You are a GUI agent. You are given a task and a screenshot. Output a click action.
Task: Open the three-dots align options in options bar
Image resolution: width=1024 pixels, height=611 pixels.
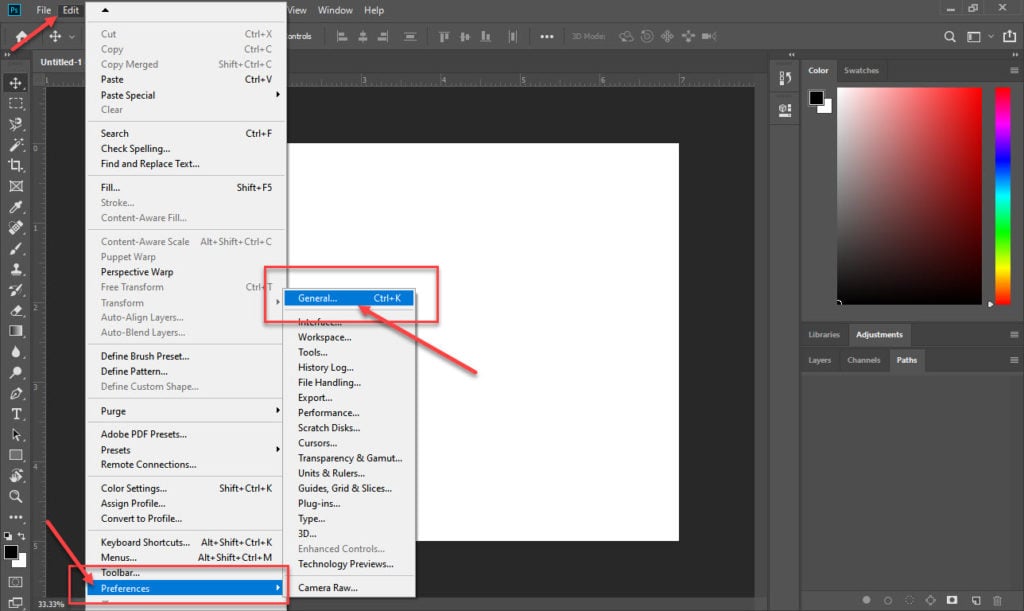(x=547, y=37)
